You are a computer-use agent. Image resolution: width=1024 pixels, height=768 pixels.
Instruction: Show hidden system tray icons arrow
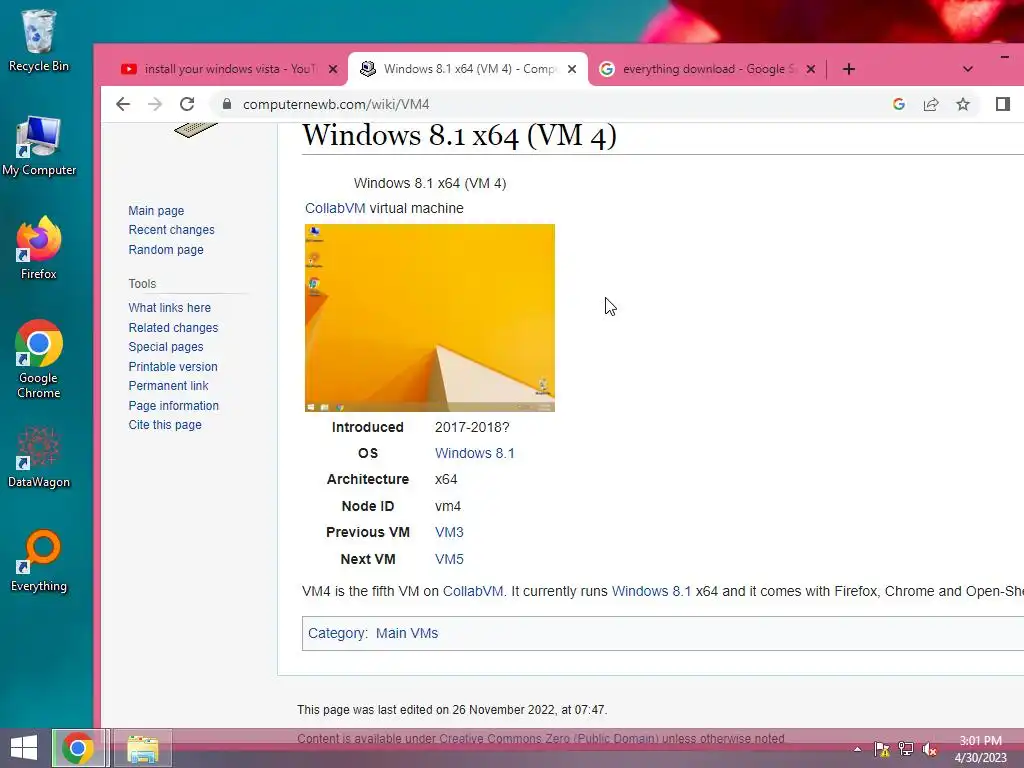click(857, 749)
